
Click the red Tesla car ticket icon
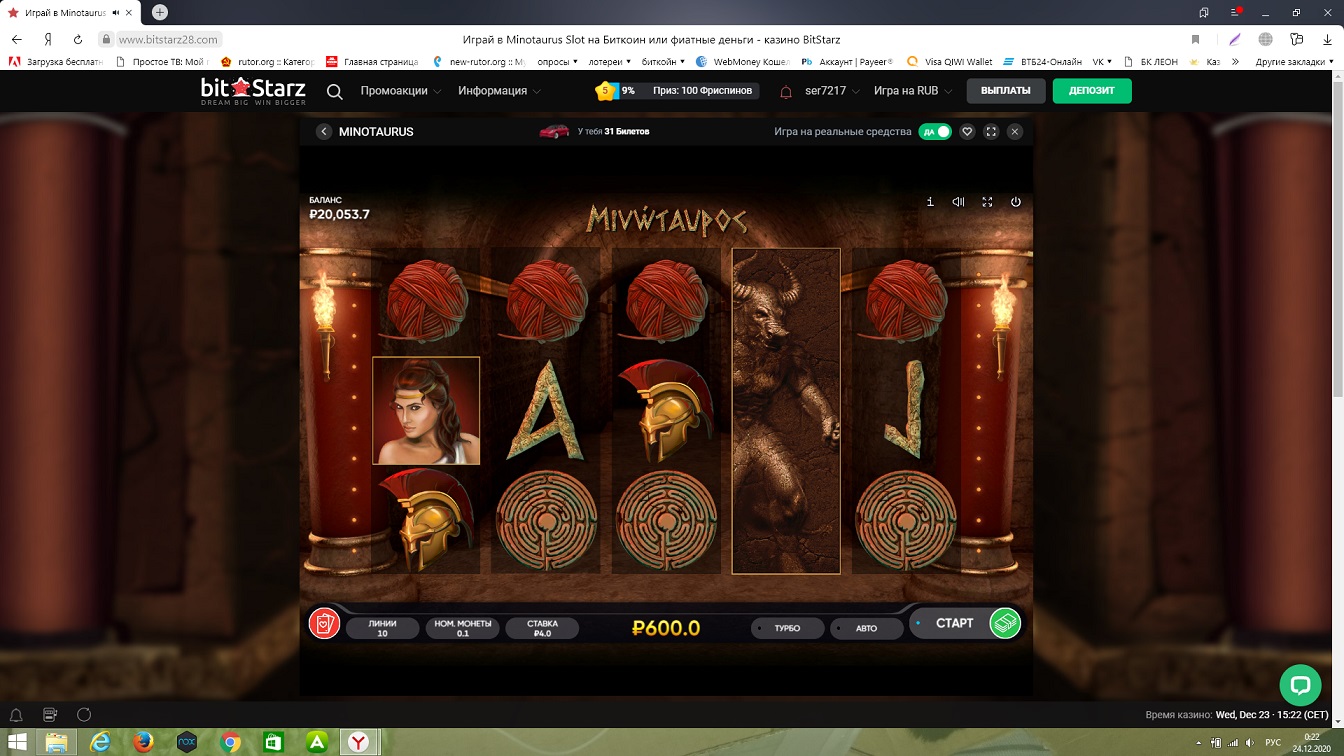pos(553,131)
